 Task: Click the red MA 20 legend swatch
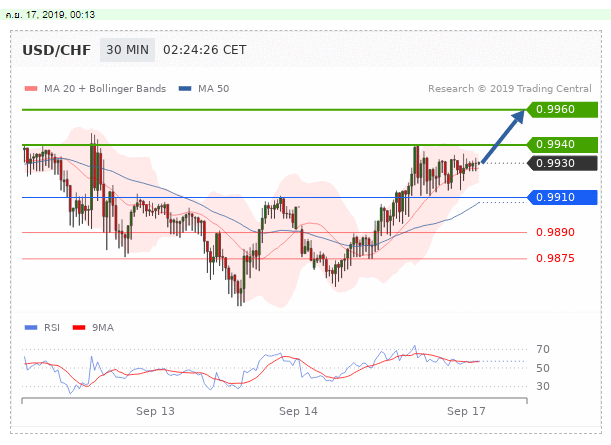pos(31,88)
